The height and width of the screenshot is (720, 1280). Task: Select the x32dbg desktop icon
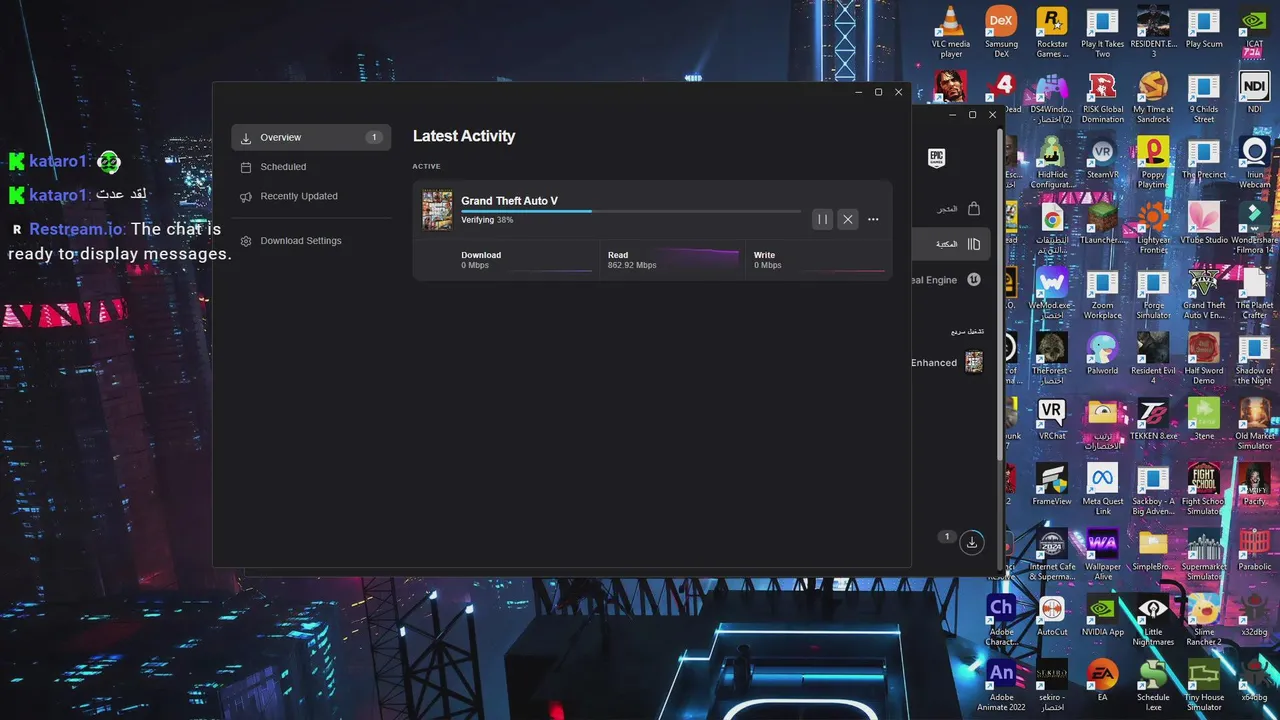(1254, 615)
